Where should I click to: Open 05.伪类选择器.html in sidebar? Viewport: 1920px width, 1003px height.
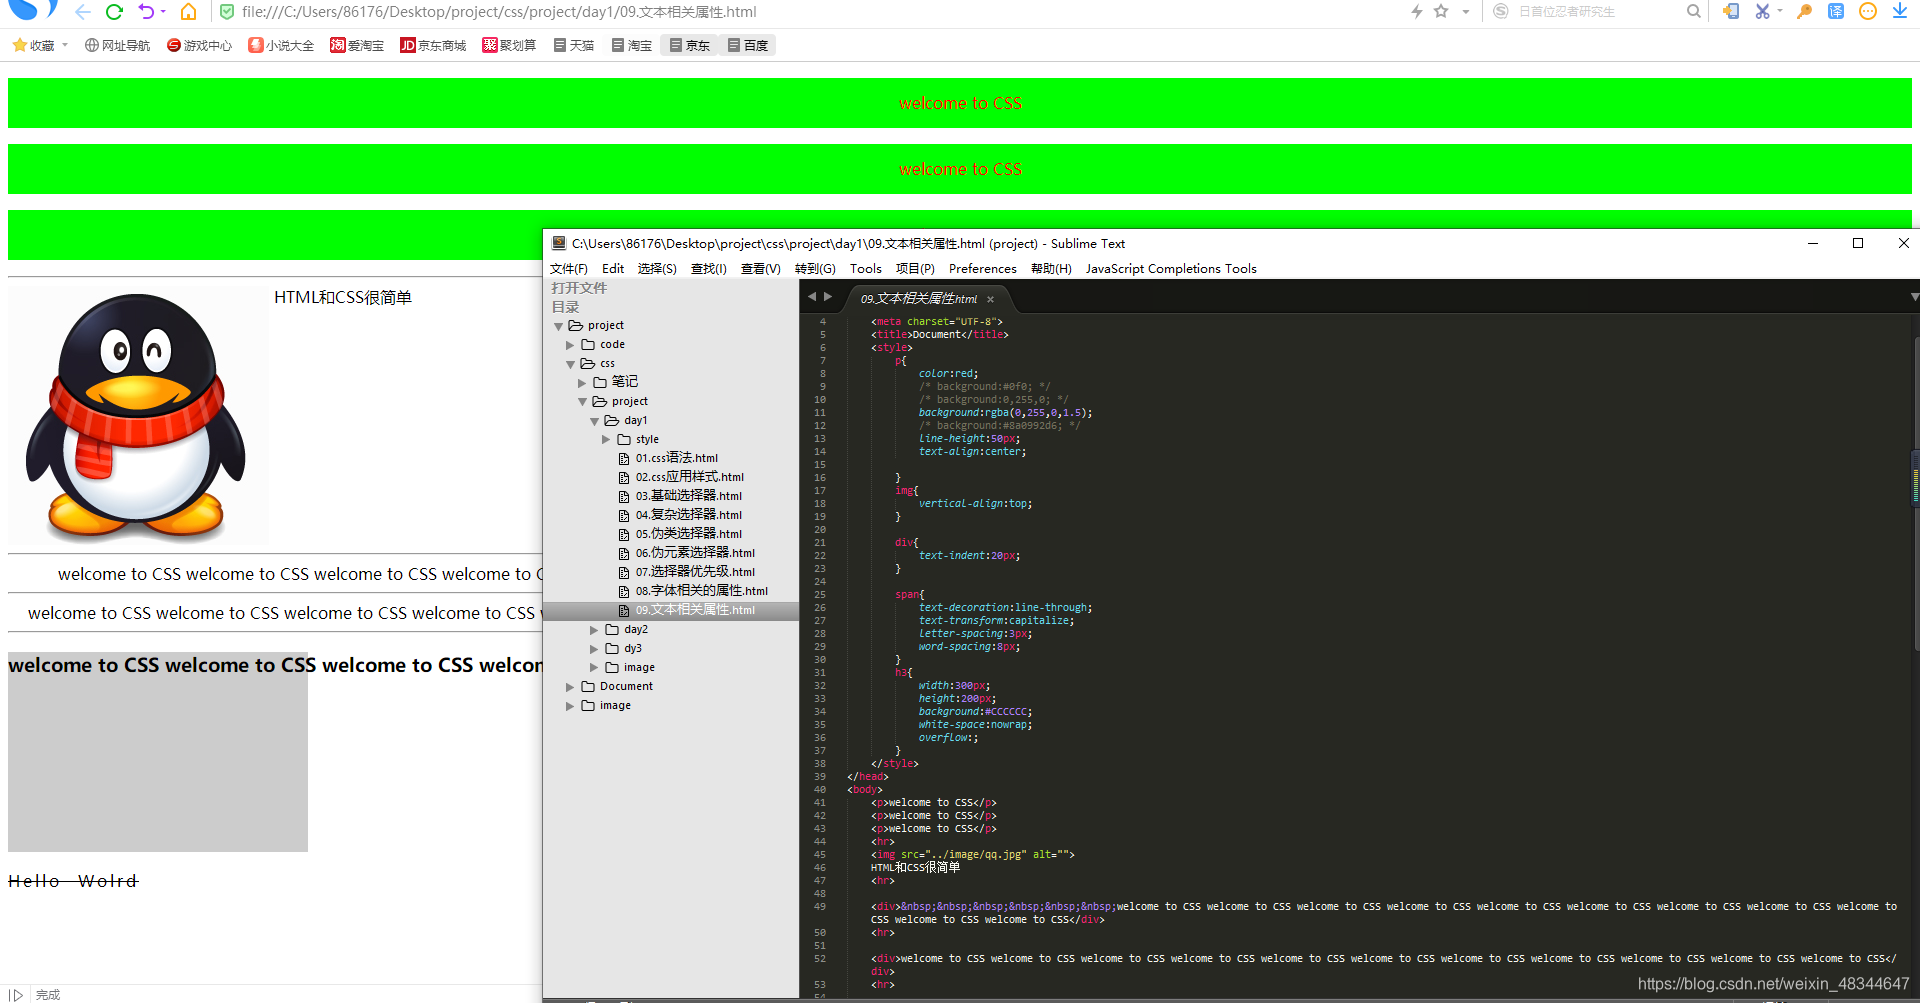[688, 534]
